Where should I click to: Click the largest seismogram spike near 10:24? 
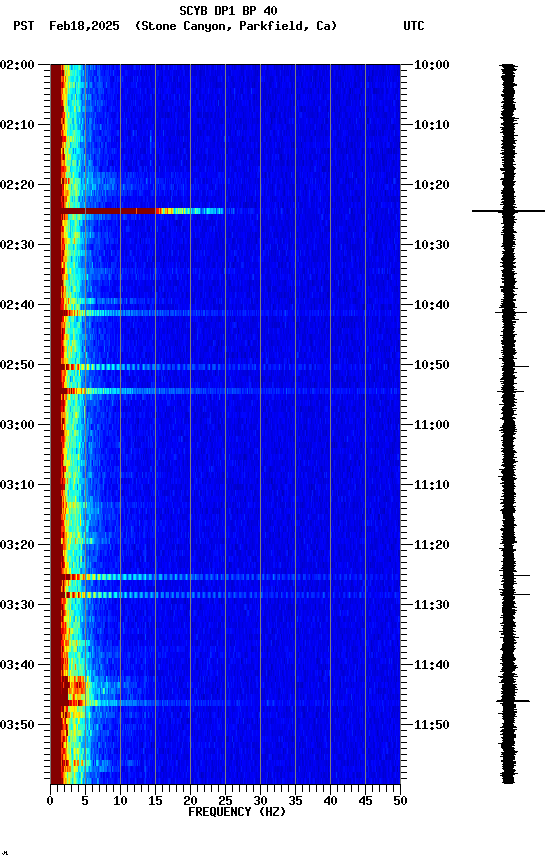508,211
